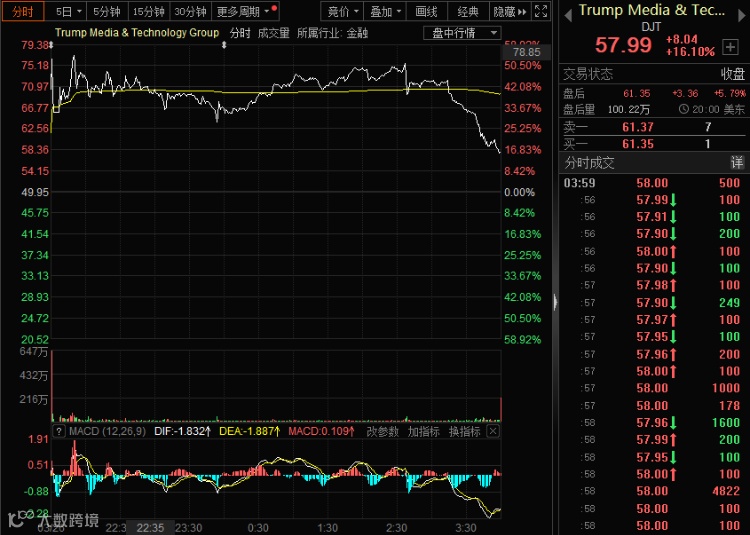Click the 成交量 label in chart header

274,33
